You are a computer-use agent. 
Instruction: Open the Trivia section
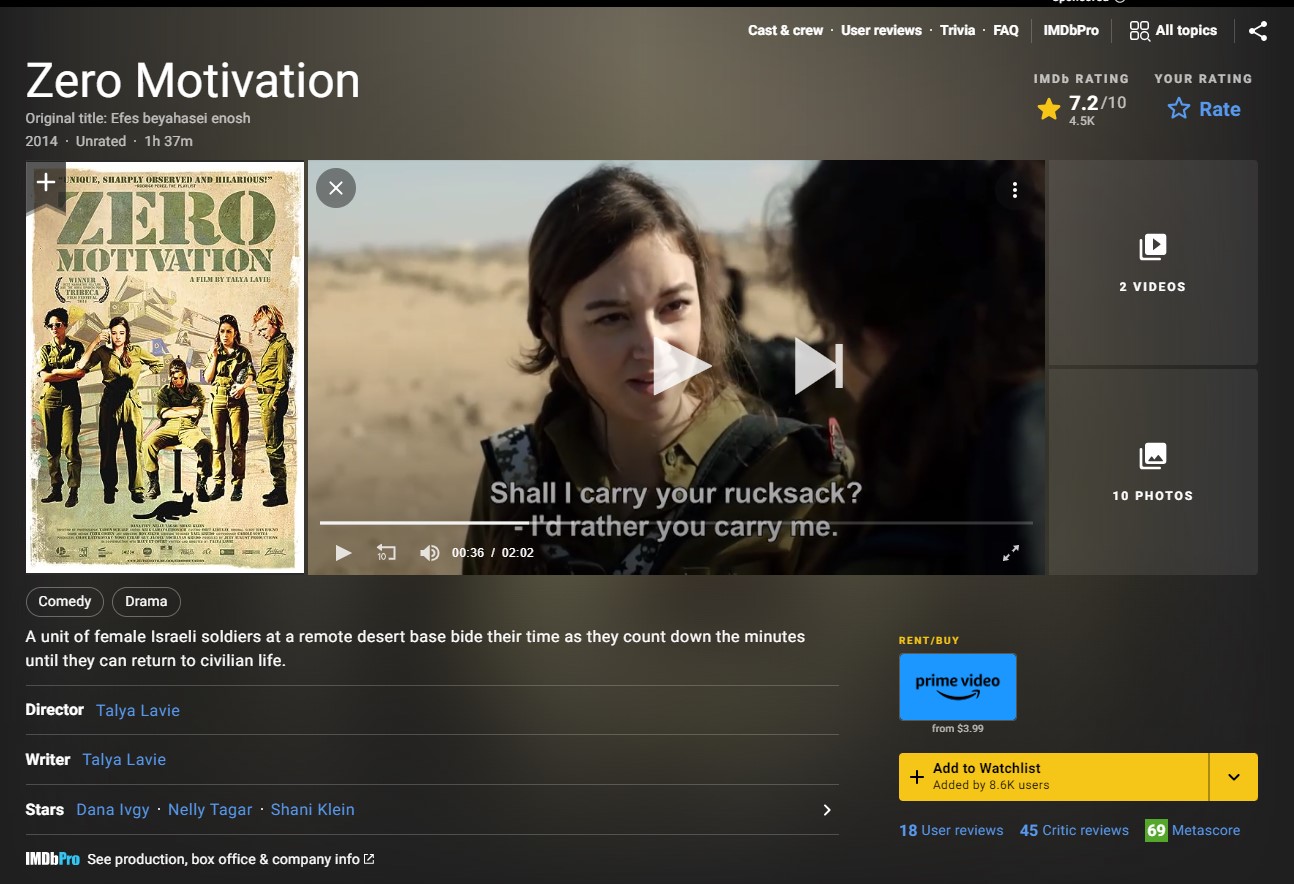point(957,31)
